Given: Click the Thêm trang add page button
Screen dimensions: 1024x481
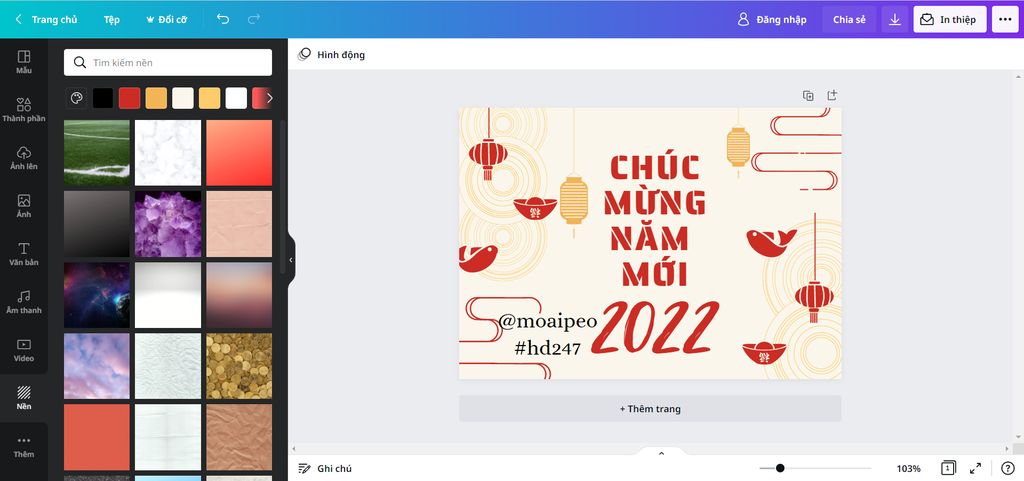Looking at the screenshot, I should click(650, 409).
